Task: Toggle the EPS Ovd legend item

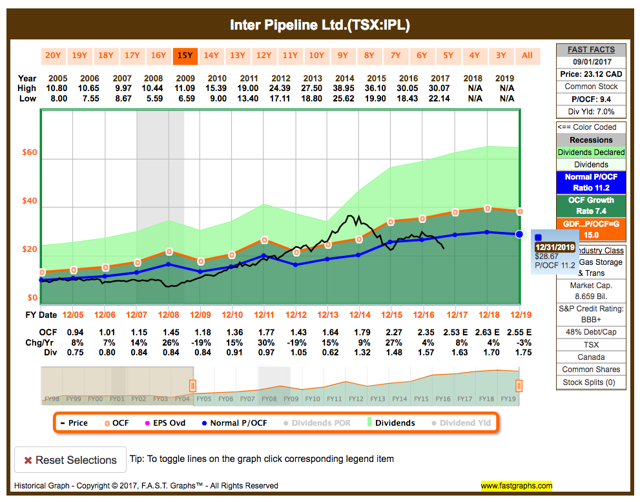Action: (x=165, y=423)
